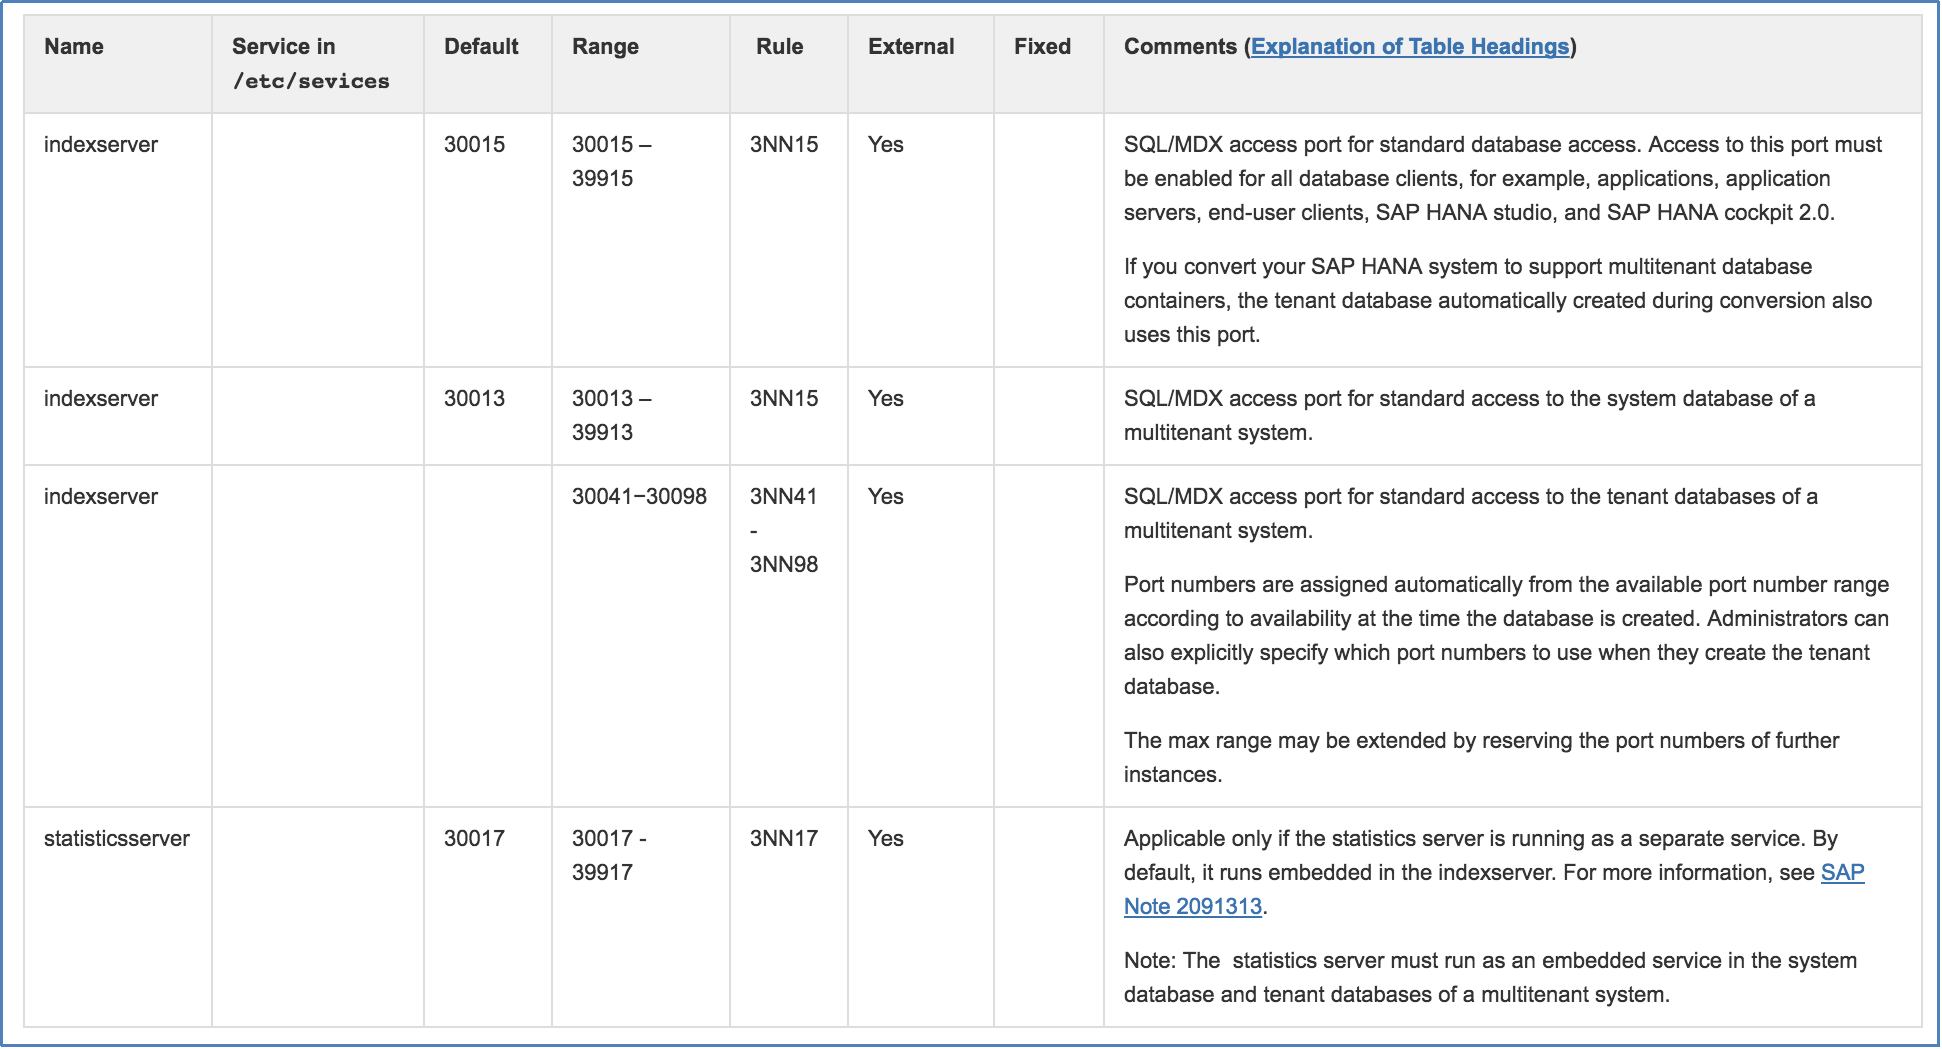Image resolution: width=1942 pixels, height=1049 pixels.
Task: Select the 30013 – 39913 range cell
Action: coord(610,415)
